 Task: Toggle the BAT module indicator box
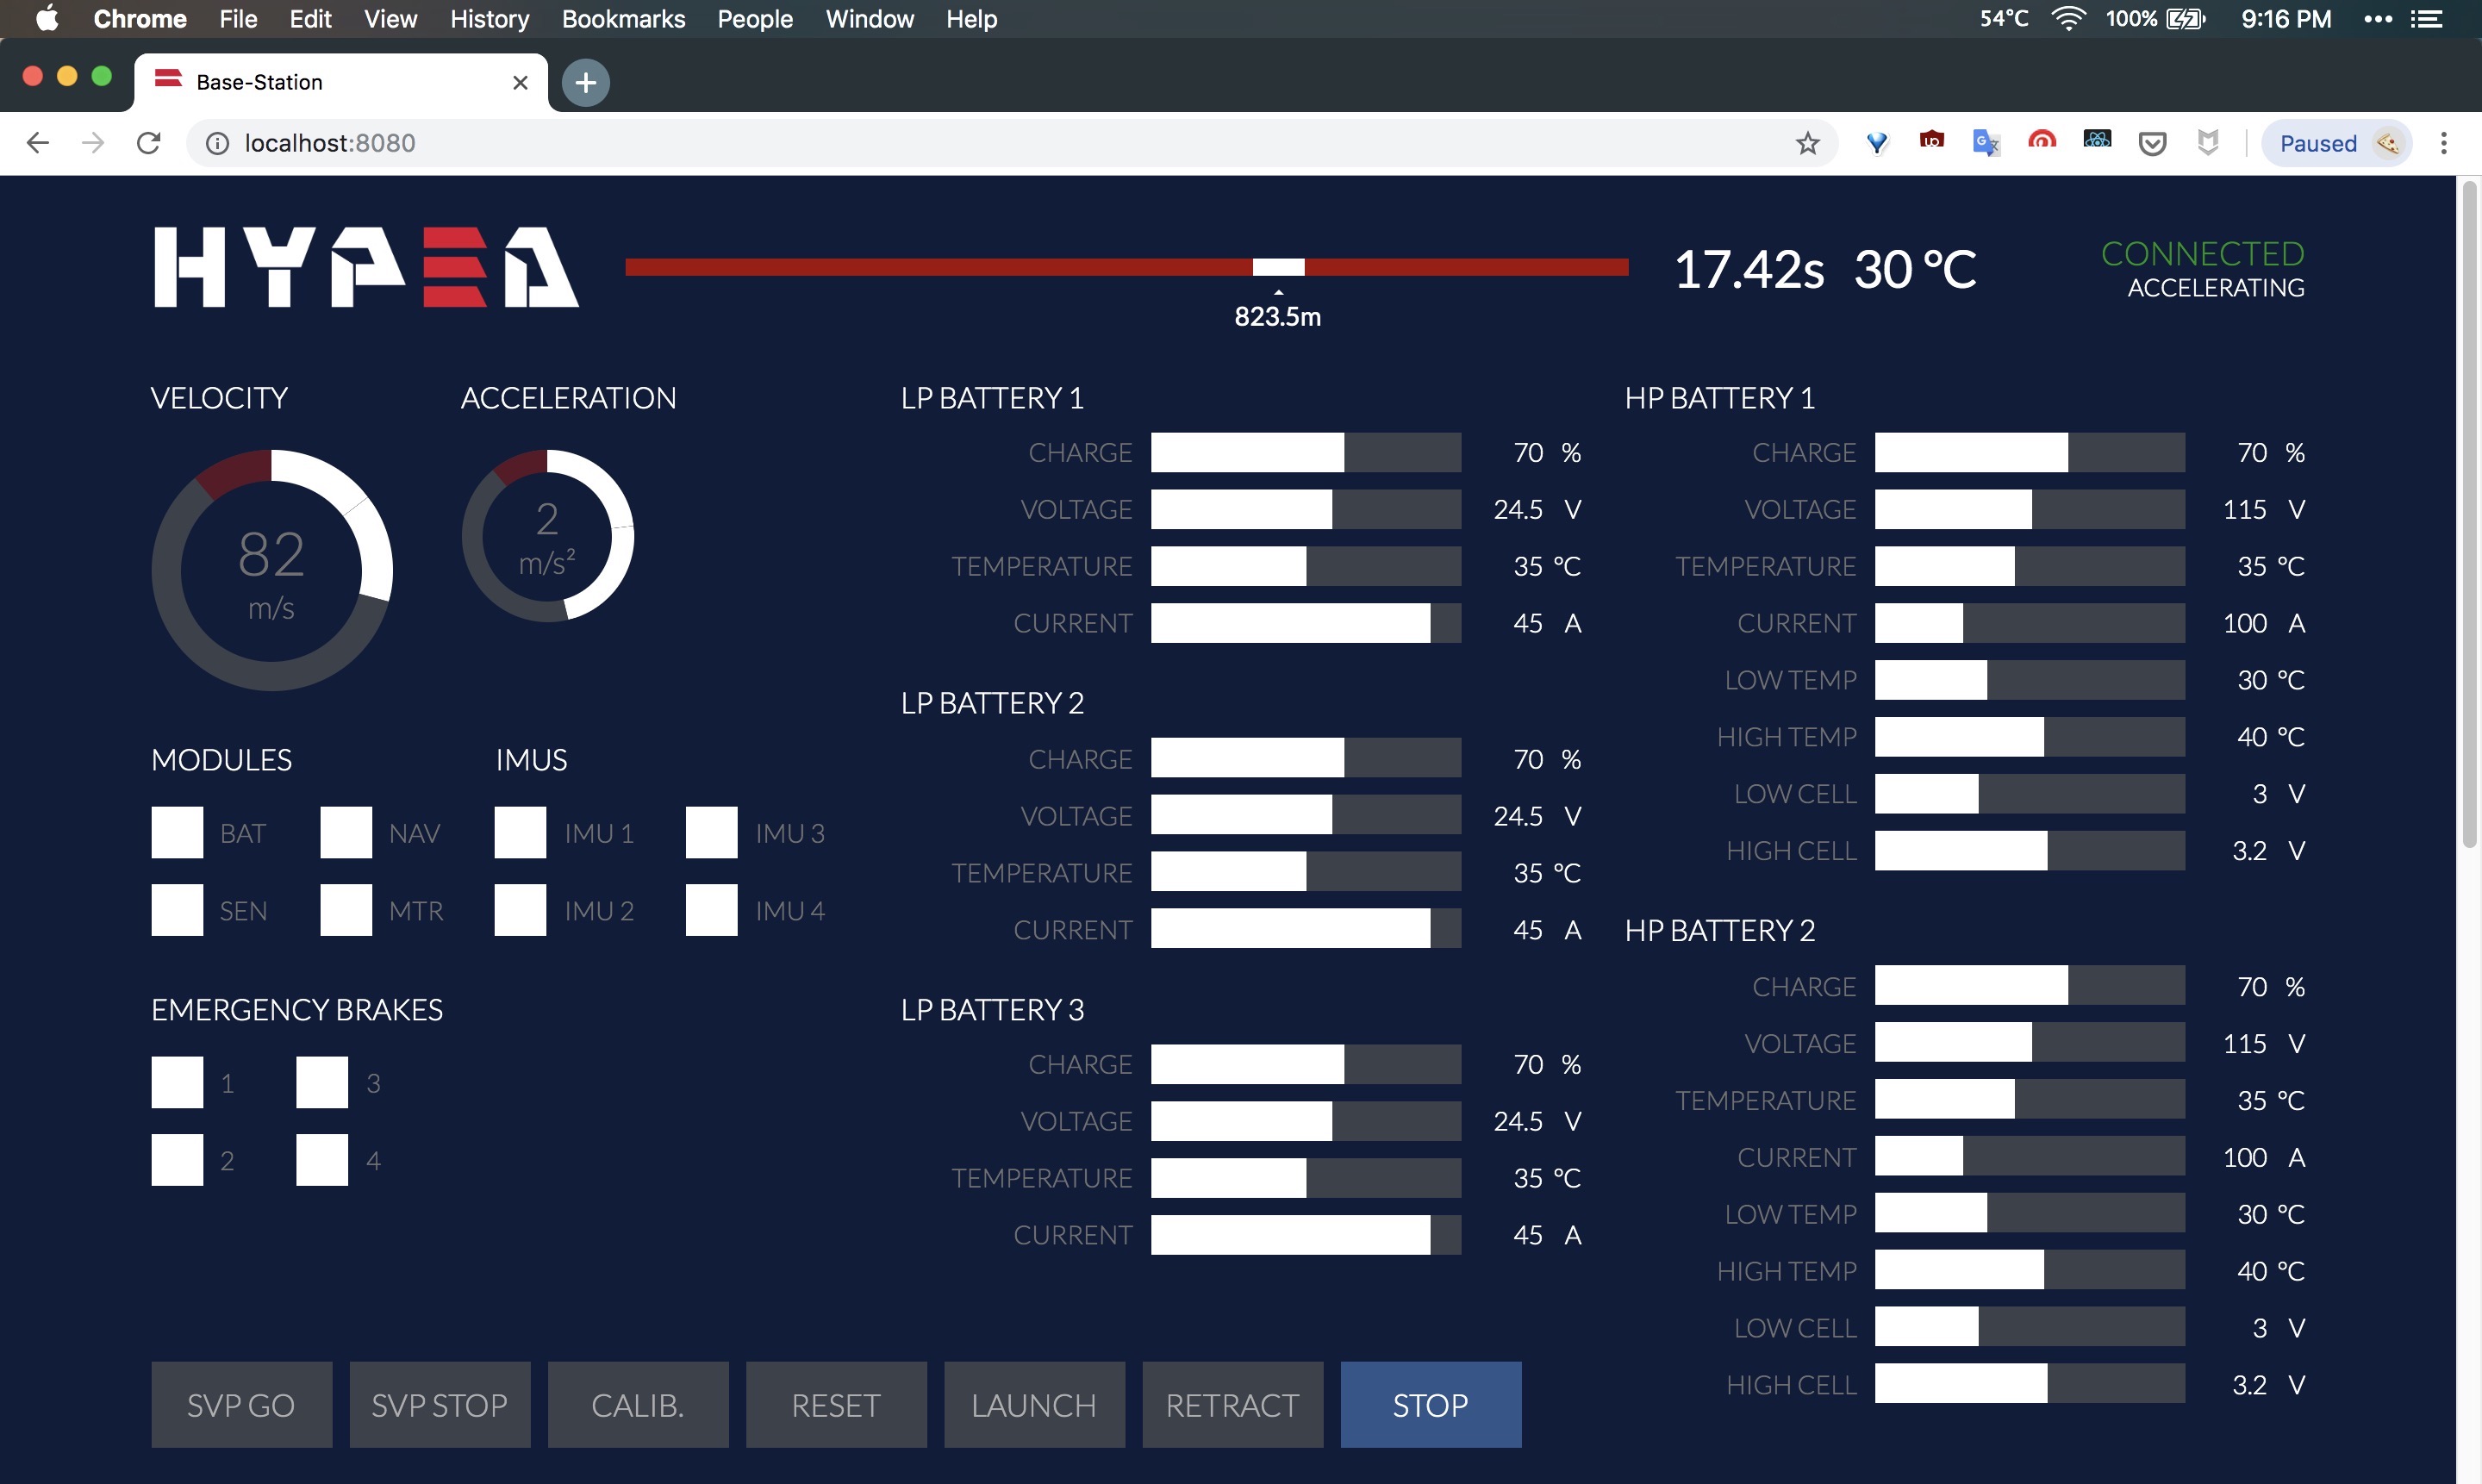point(177,833)
